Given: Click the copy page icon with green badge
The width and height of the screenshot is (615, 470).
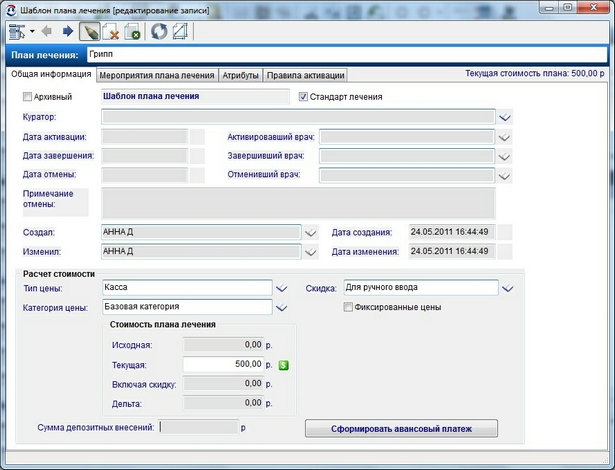Looking at the screenshot, I should point(132,31).
